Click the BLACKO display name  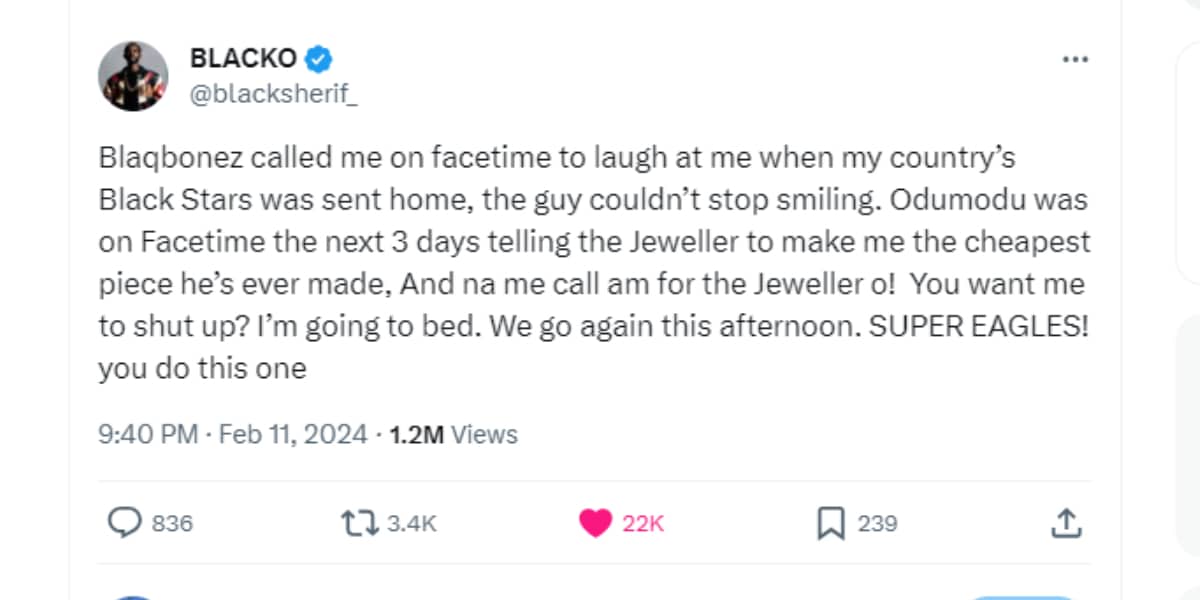[x=243, y=59]
